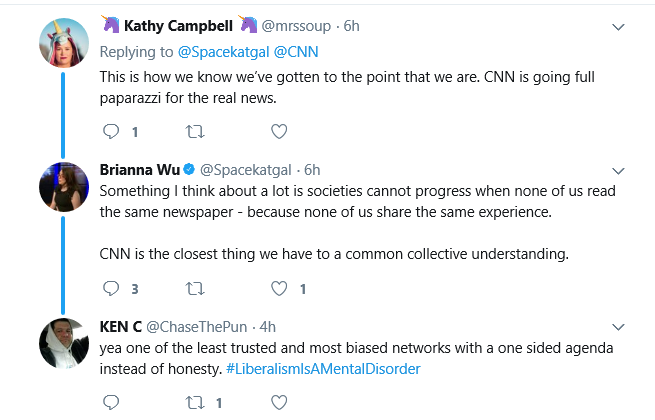
Task: Retweet Brianna Wu's newspaper tweet
Action: (x=195, y=288)
